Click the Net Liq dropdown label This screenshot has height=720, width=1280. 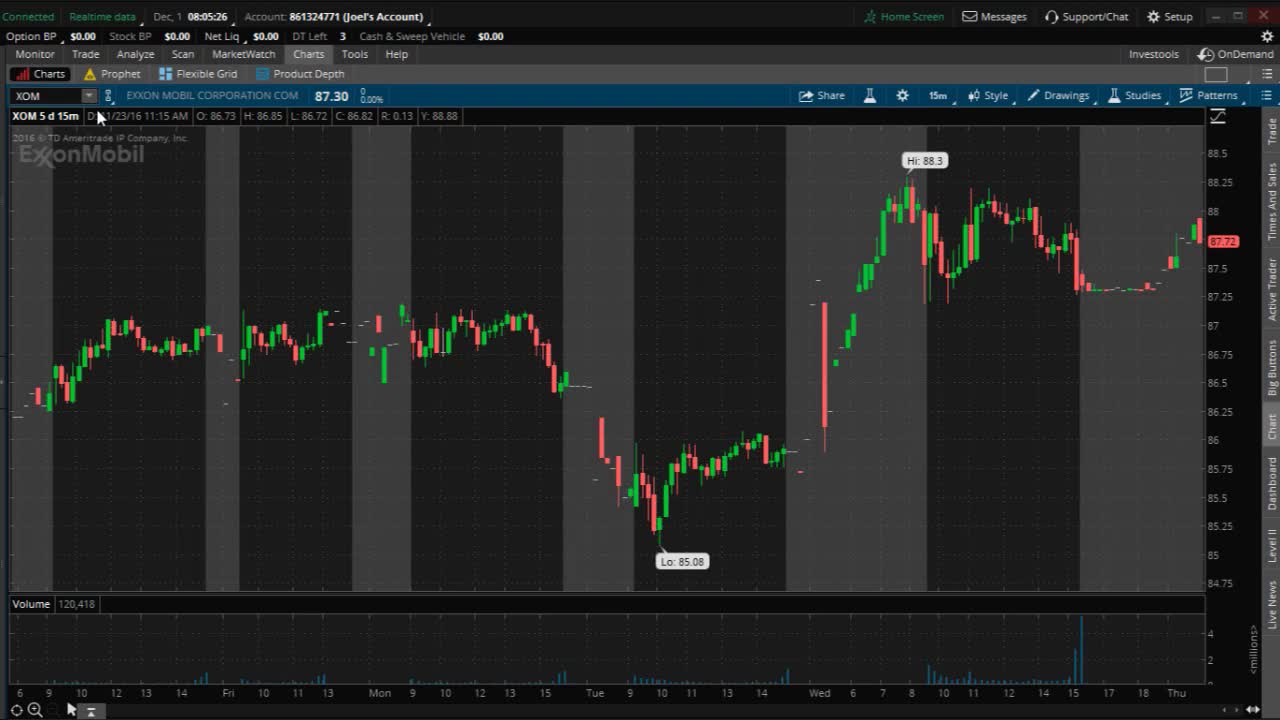222,36
